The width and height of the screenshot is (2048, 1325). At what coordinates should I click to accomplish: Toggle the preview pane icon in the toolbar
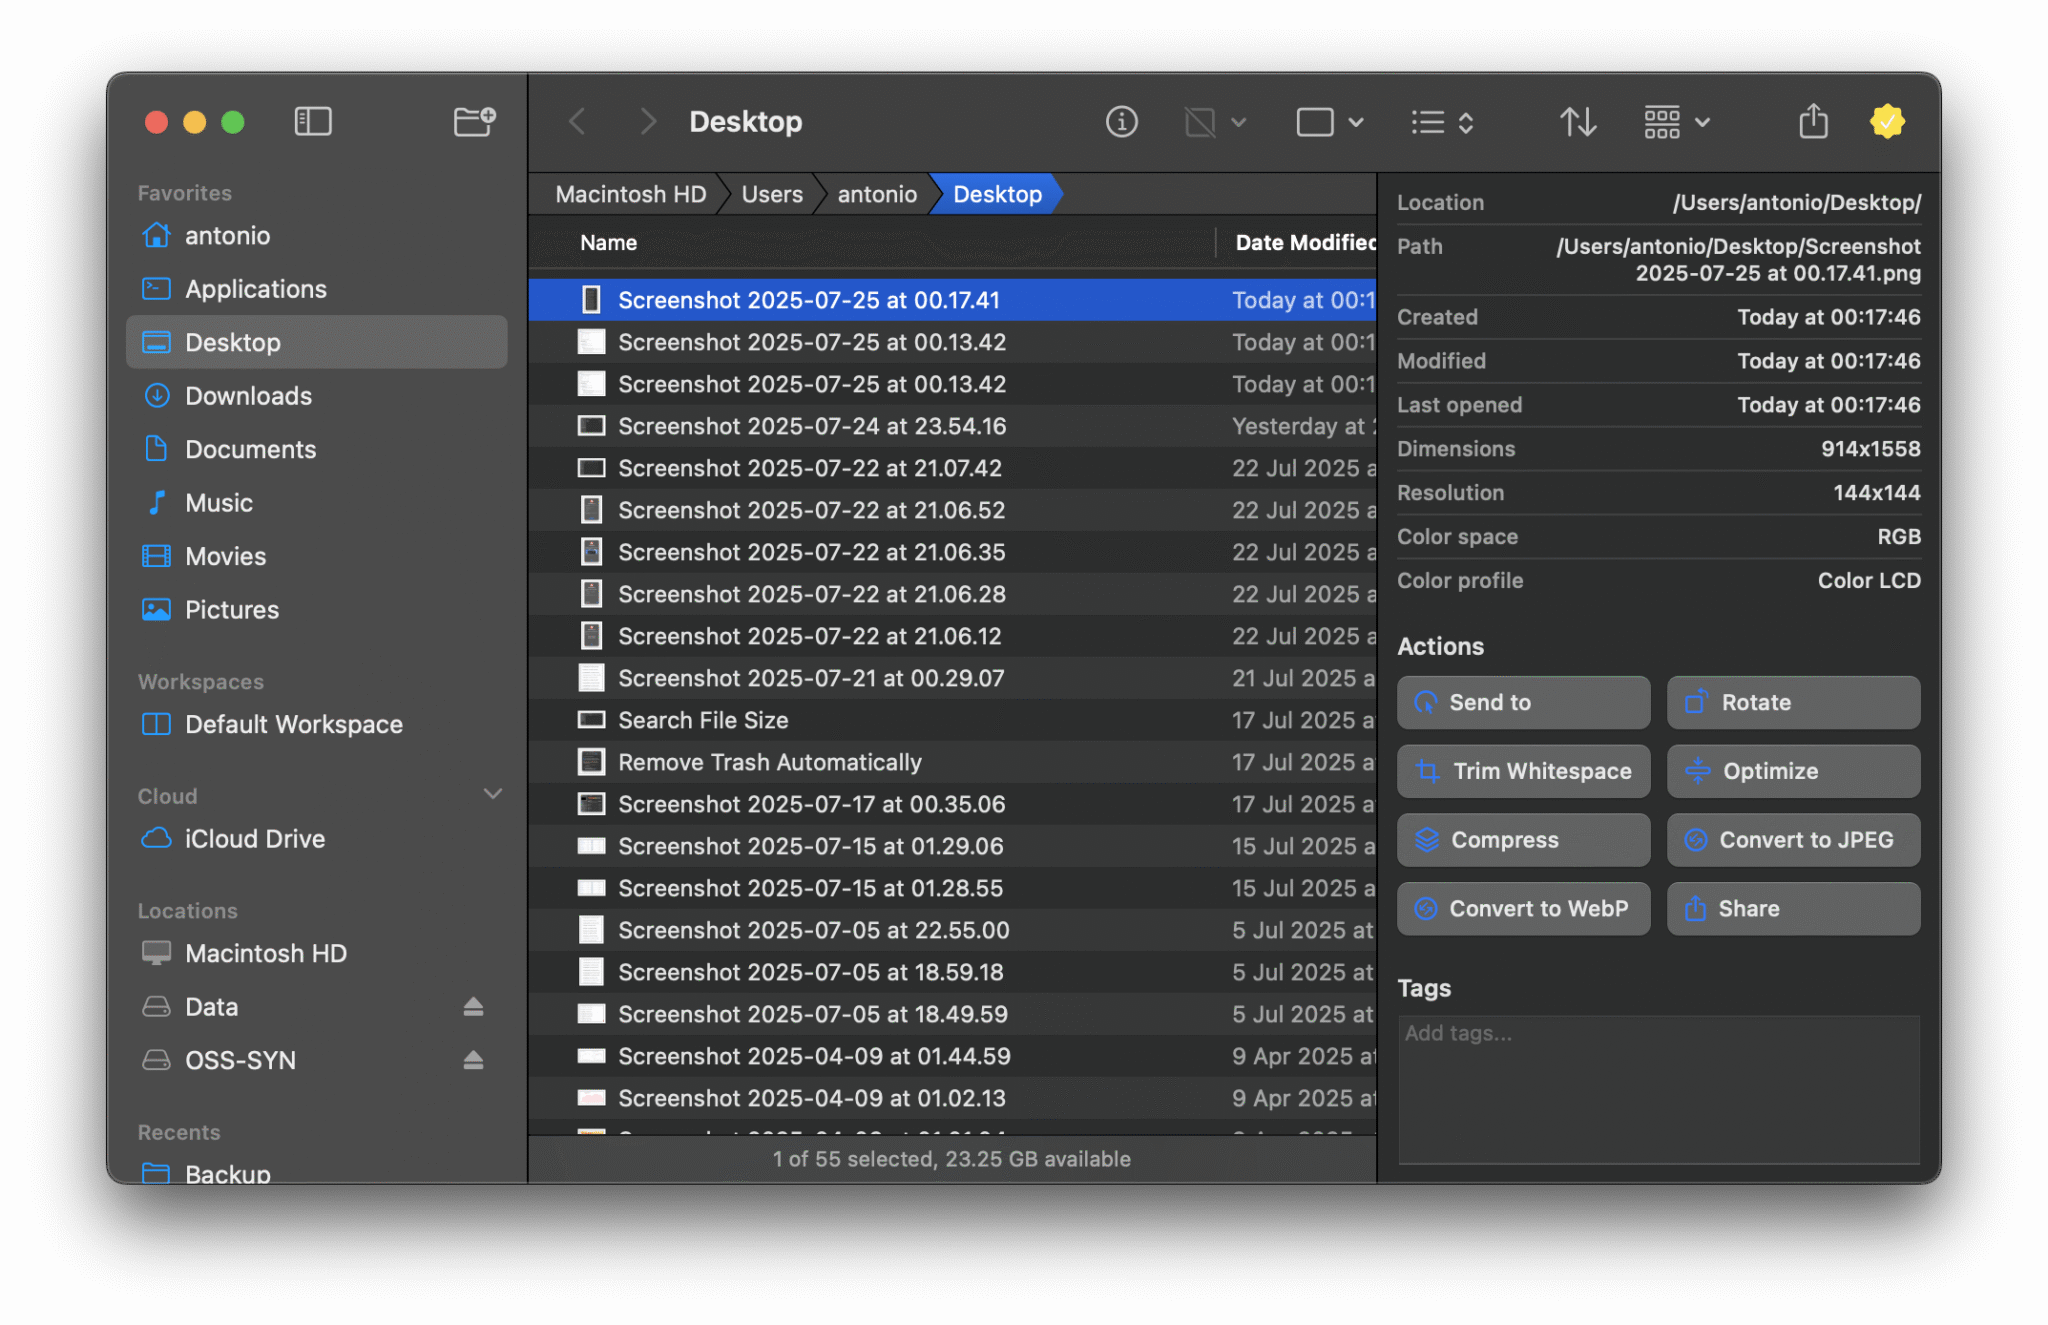[1198, 121]
